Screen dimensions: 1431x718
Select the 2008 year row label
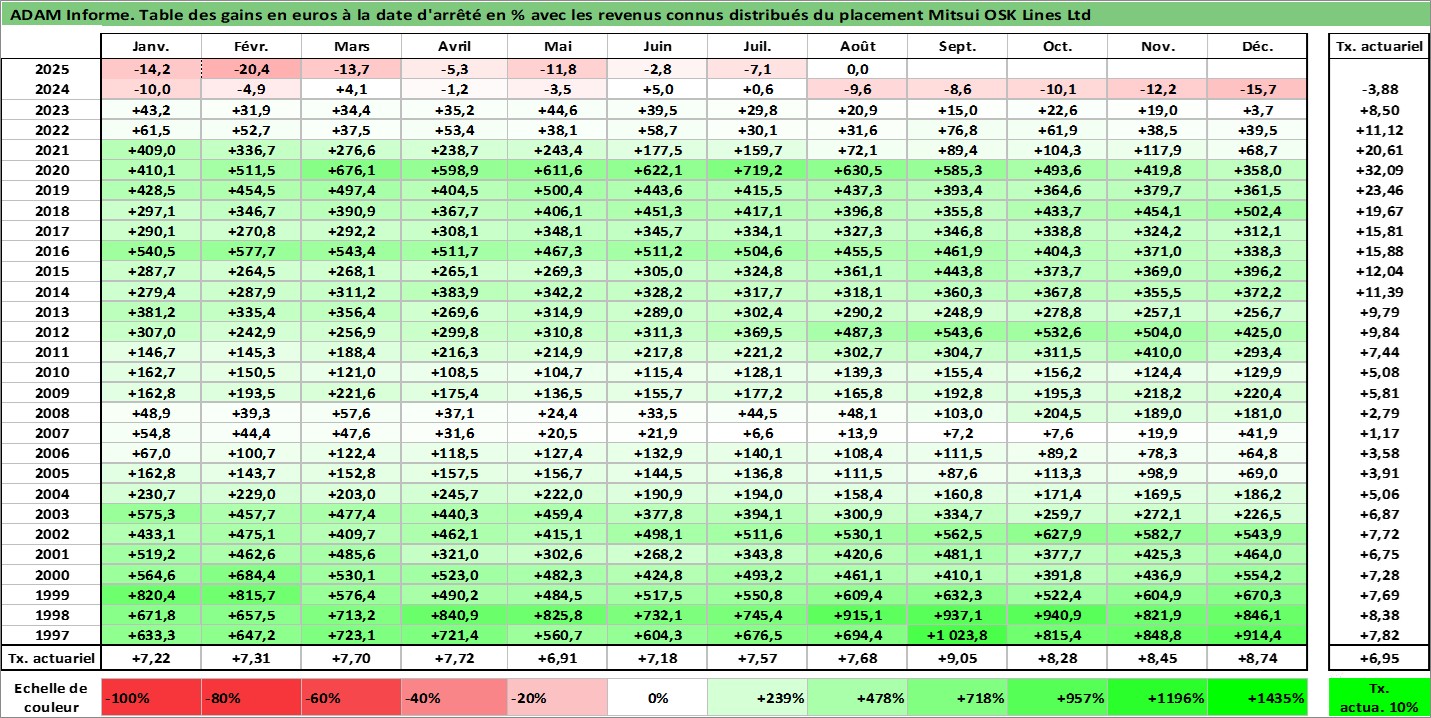[x=51, y=412]
